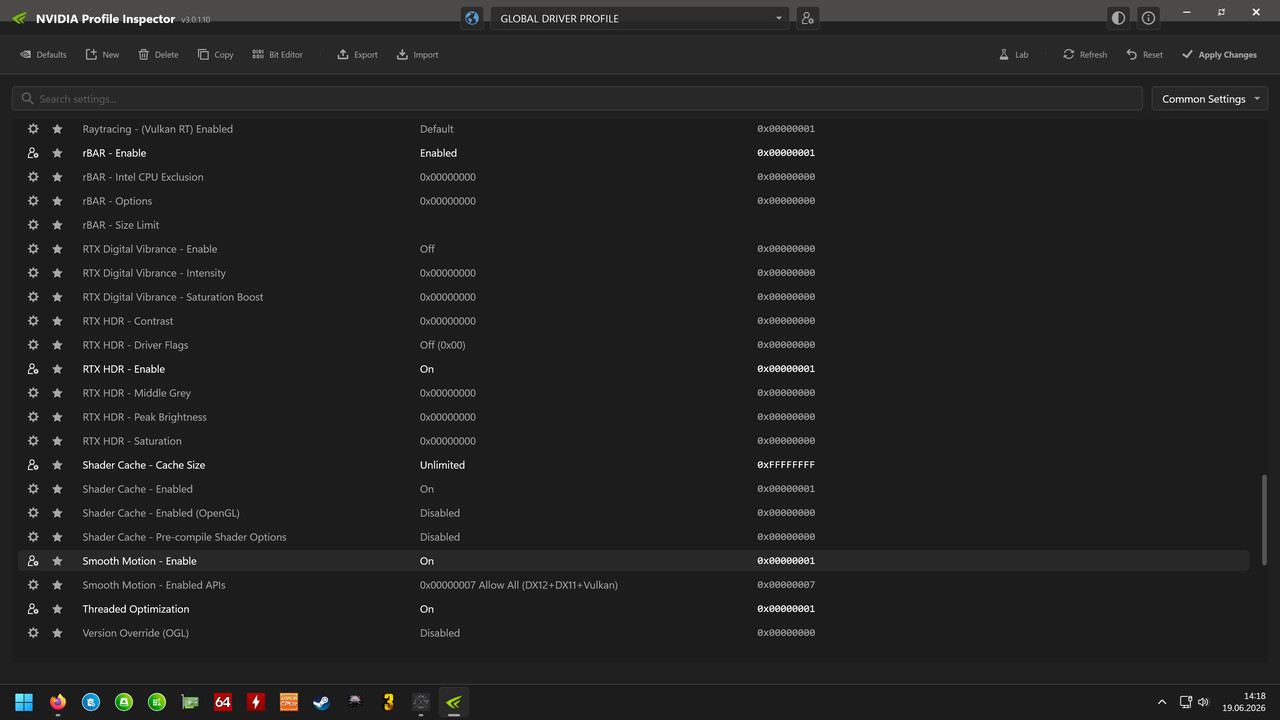Toggle favorite star for RTX HDR - Contrast
1280x720 pixels.
click(57, 321)
